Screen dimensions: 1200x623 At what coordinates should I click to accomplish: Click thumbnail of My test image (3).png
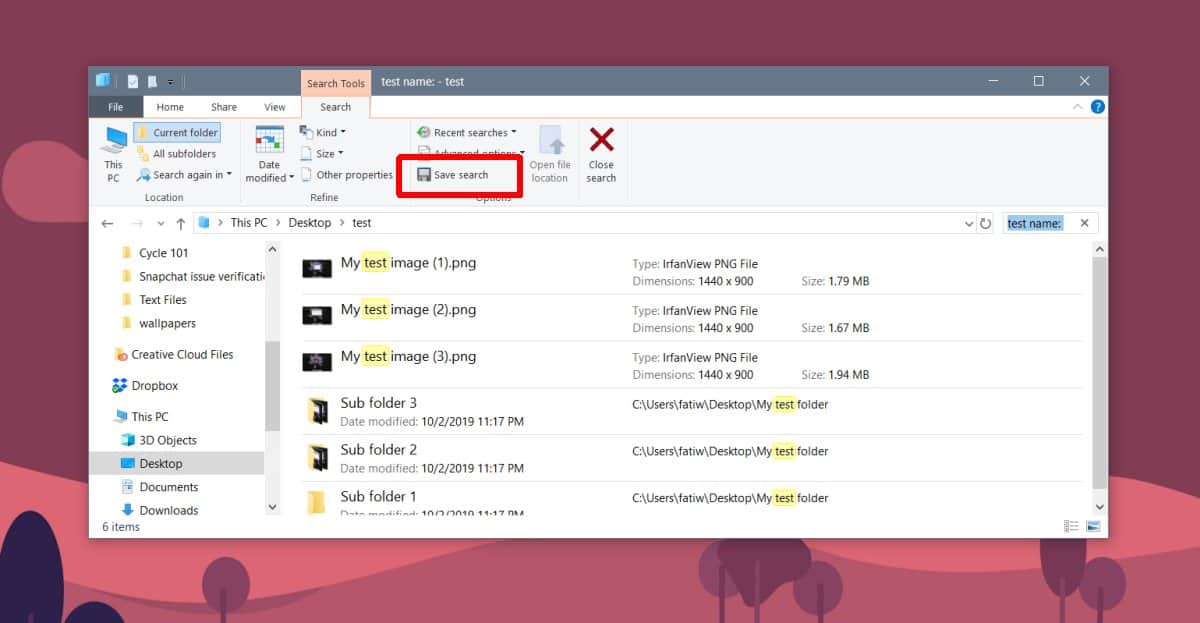point(317,362)
